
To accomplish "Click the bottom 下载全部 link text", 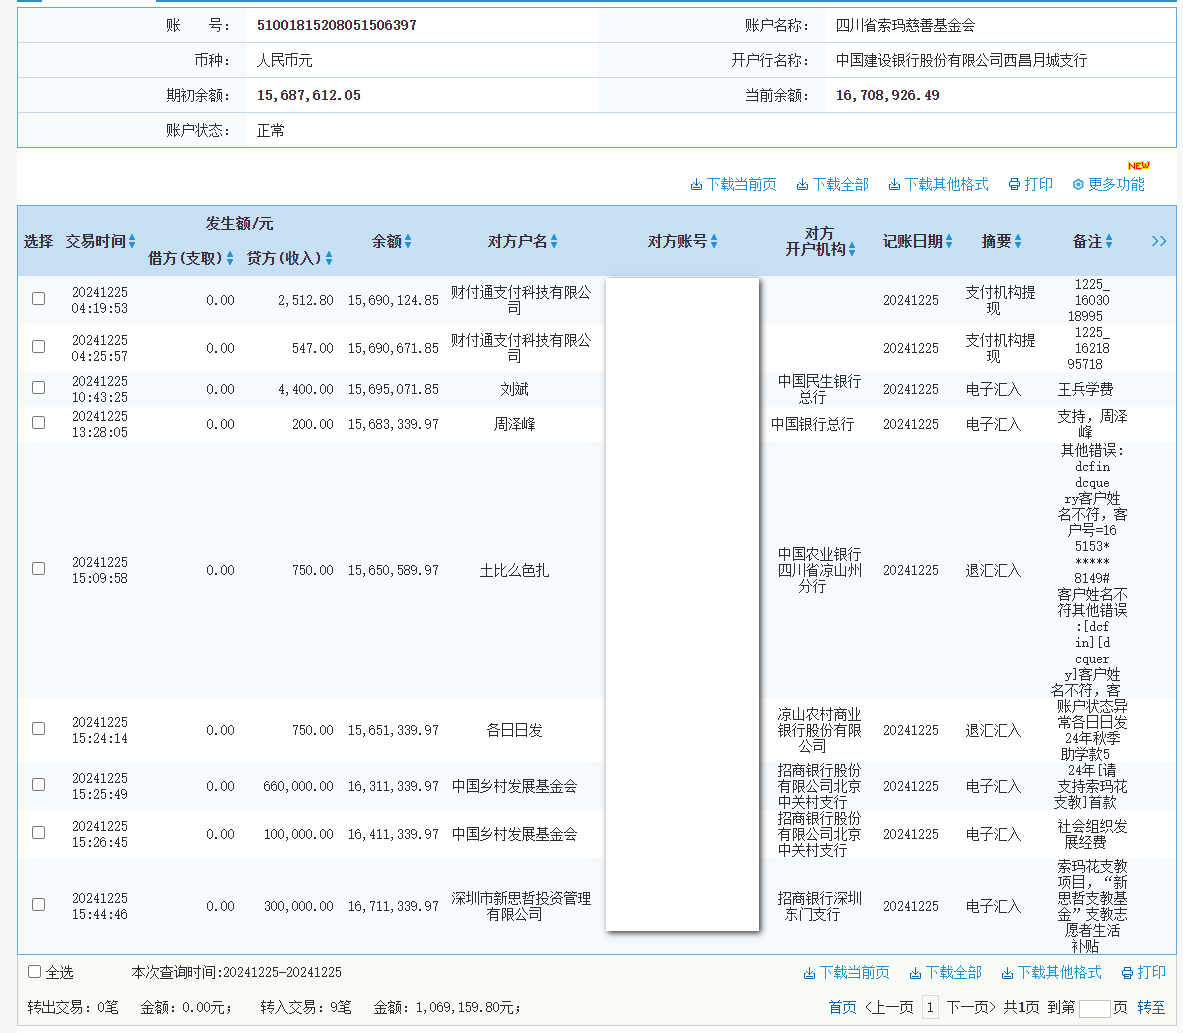I will click(954, 973).
